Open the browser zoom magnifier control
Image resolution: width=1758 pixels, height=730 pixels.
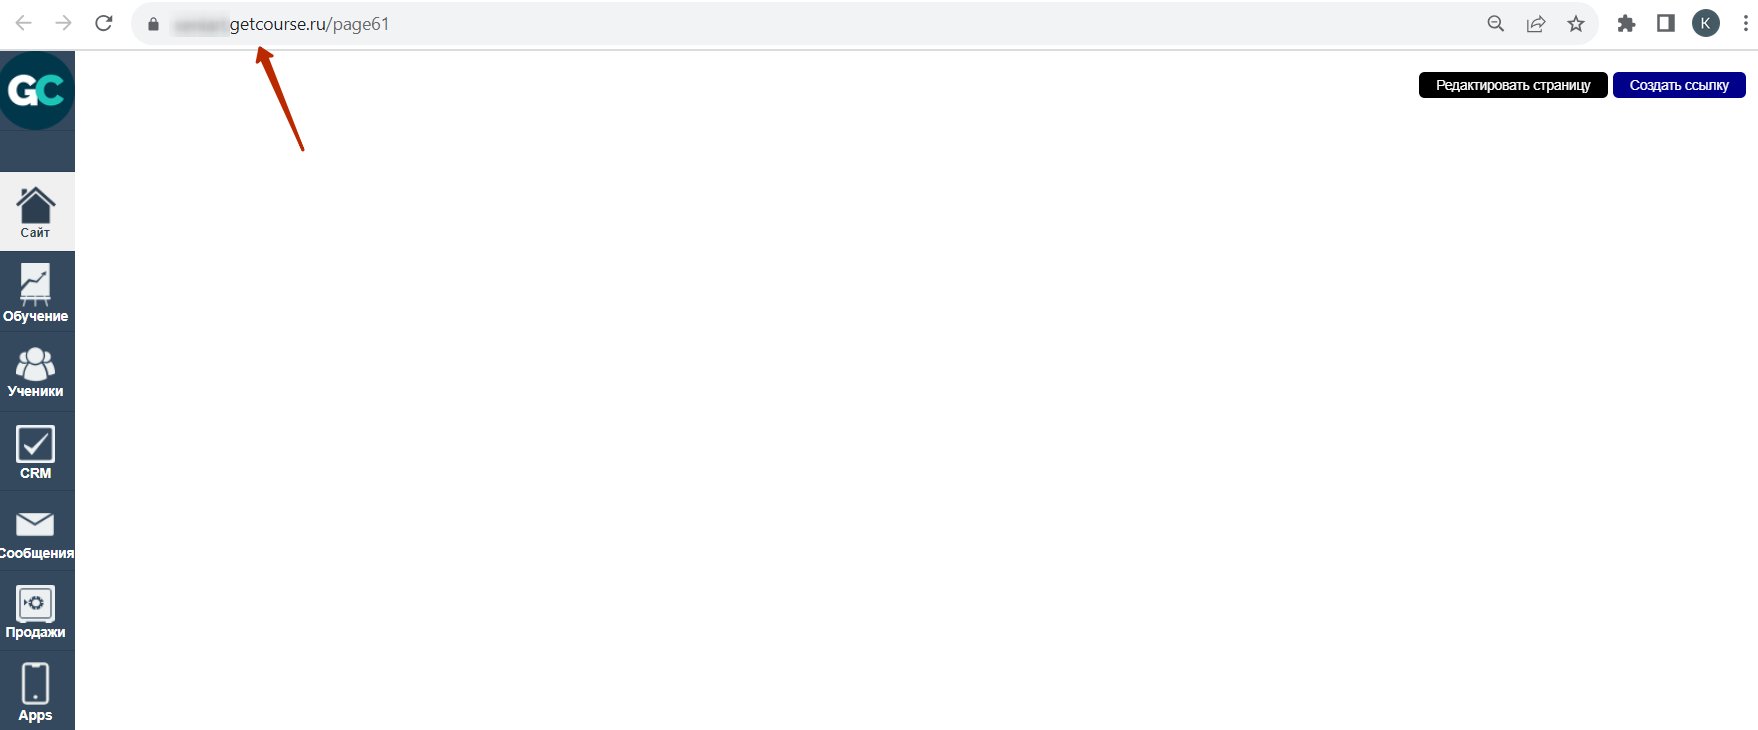click(x=1496, y=24)
